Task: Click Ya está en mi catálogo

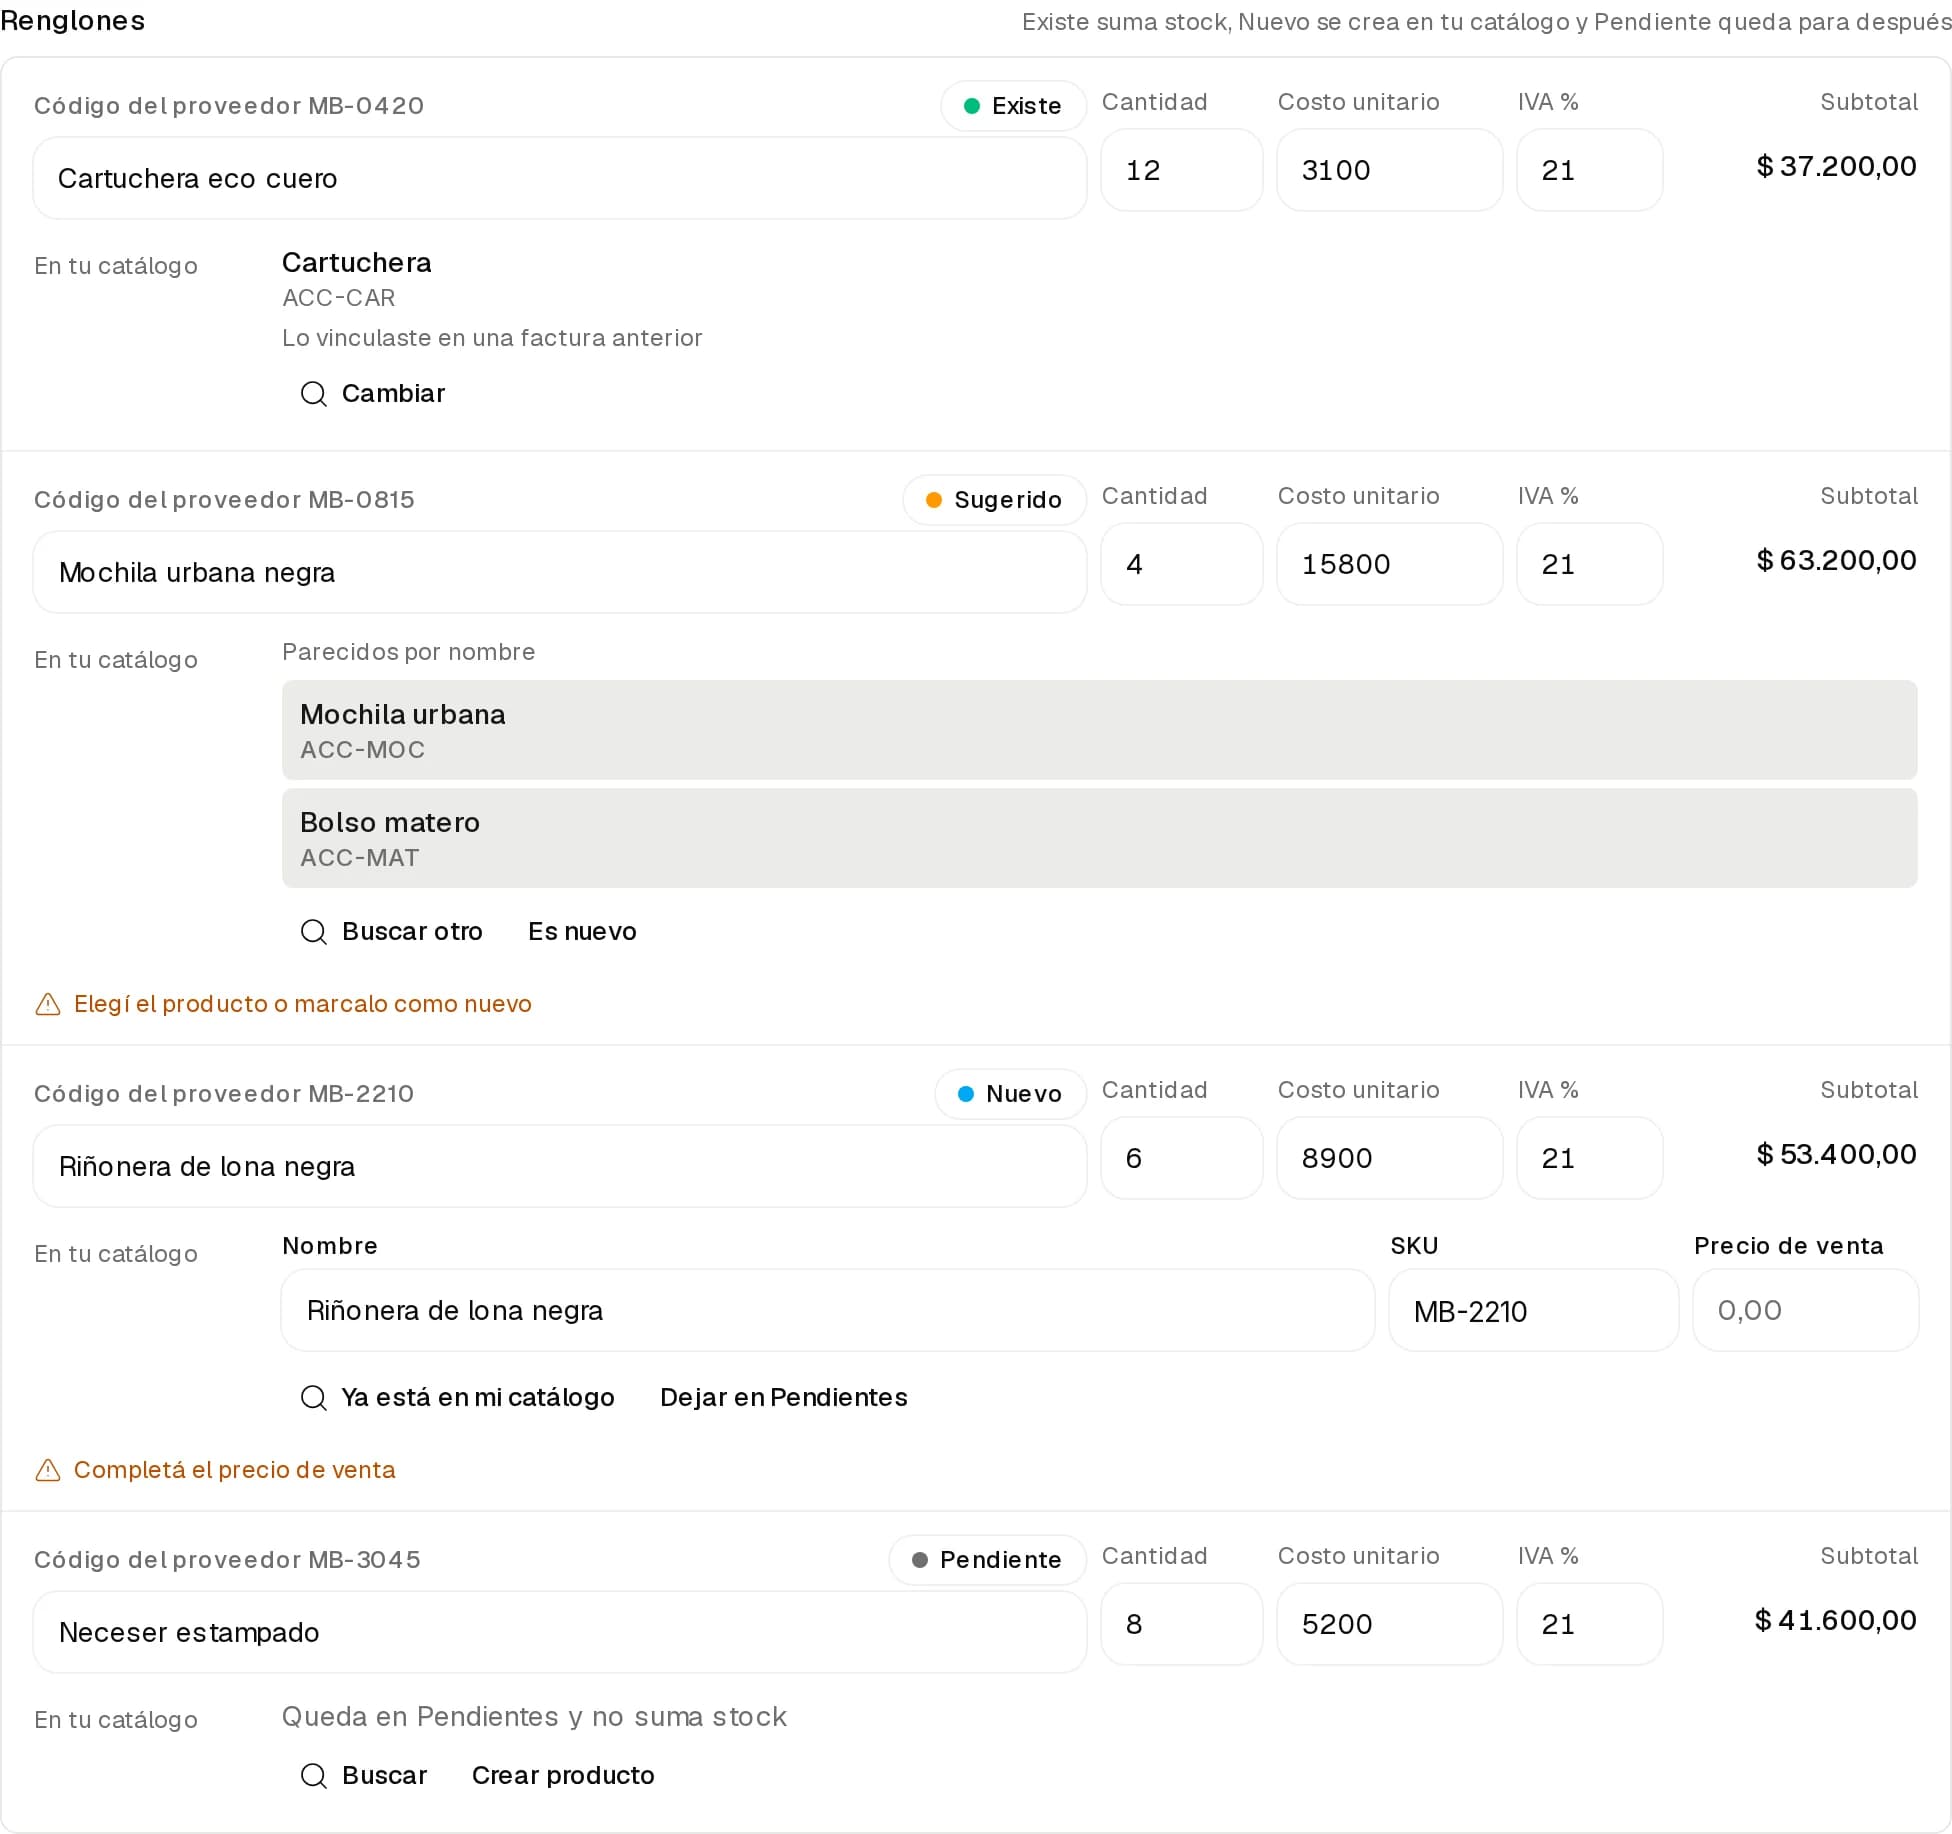Action: click(458, 1397)
